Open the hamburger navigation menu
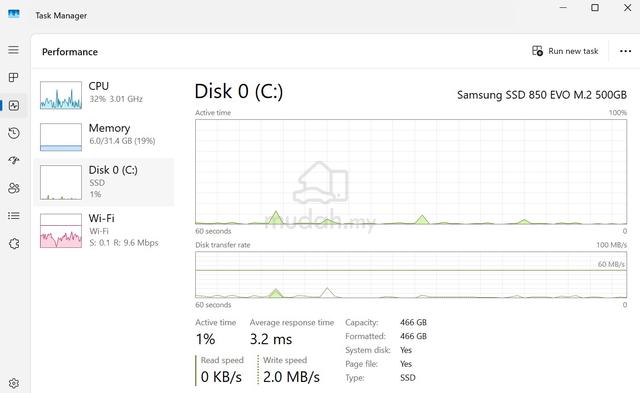The image size is (640, 393). (13, 50)
